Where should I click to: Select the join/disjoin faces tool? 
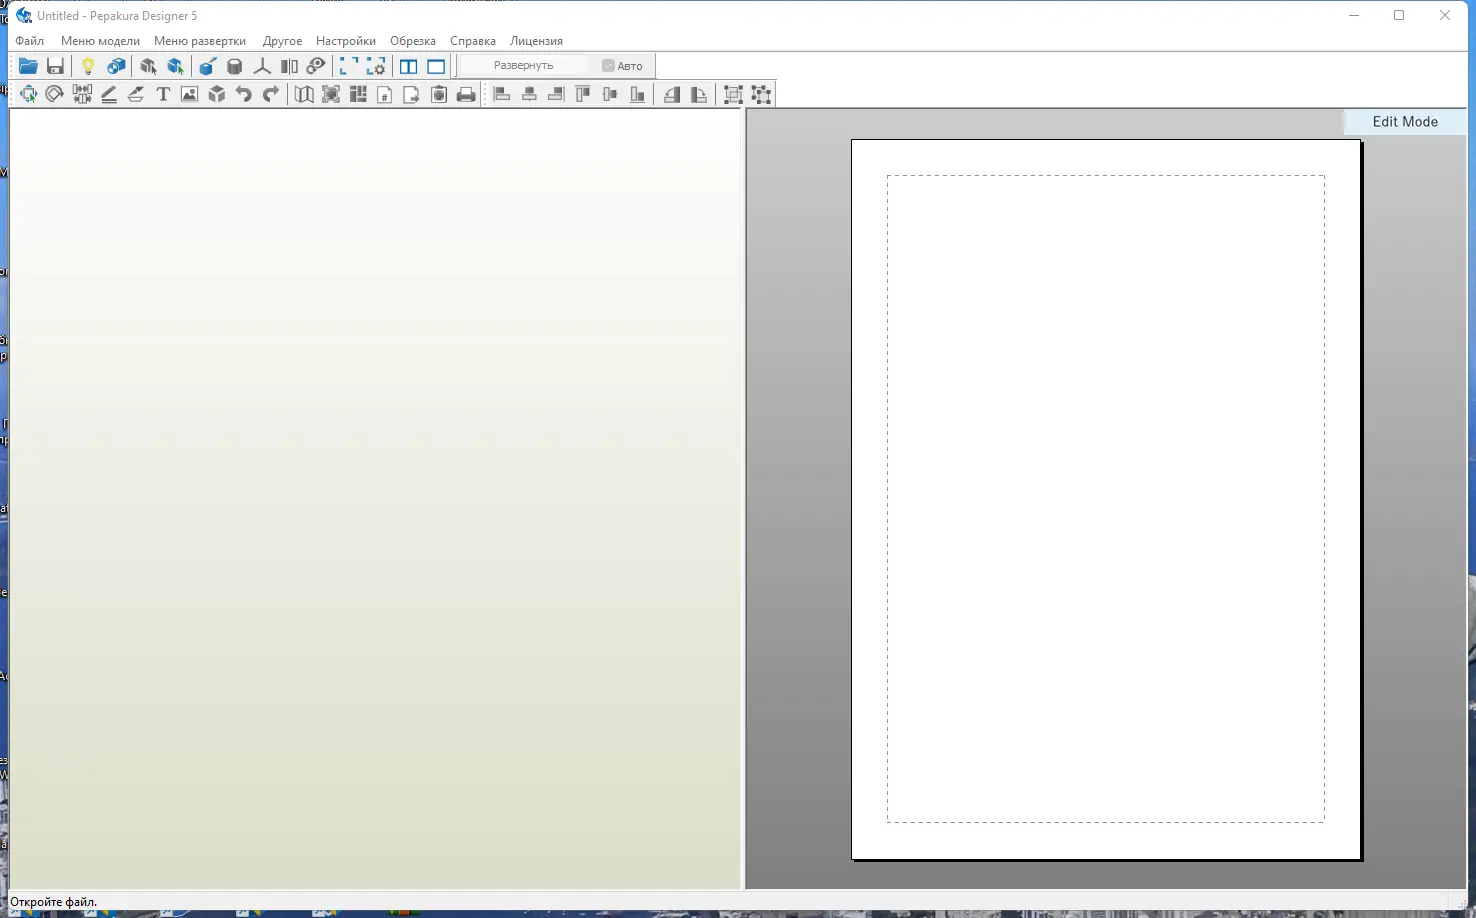[82, 94]
